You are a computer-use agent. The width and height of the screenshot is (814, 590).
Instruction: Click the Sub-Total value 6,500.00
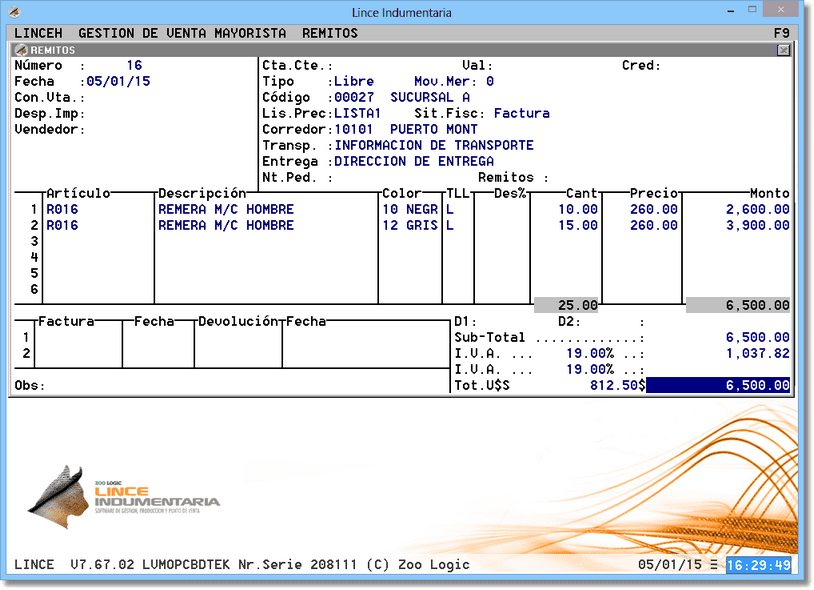pyautogui.click(x=758, y=338)
